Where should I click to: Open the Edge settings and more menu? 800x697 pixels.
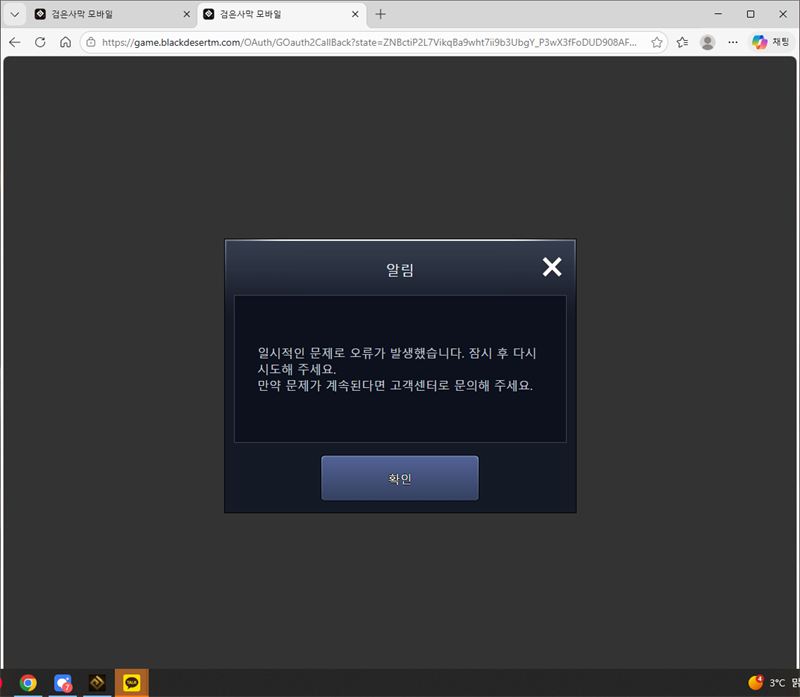click(733, 42)
